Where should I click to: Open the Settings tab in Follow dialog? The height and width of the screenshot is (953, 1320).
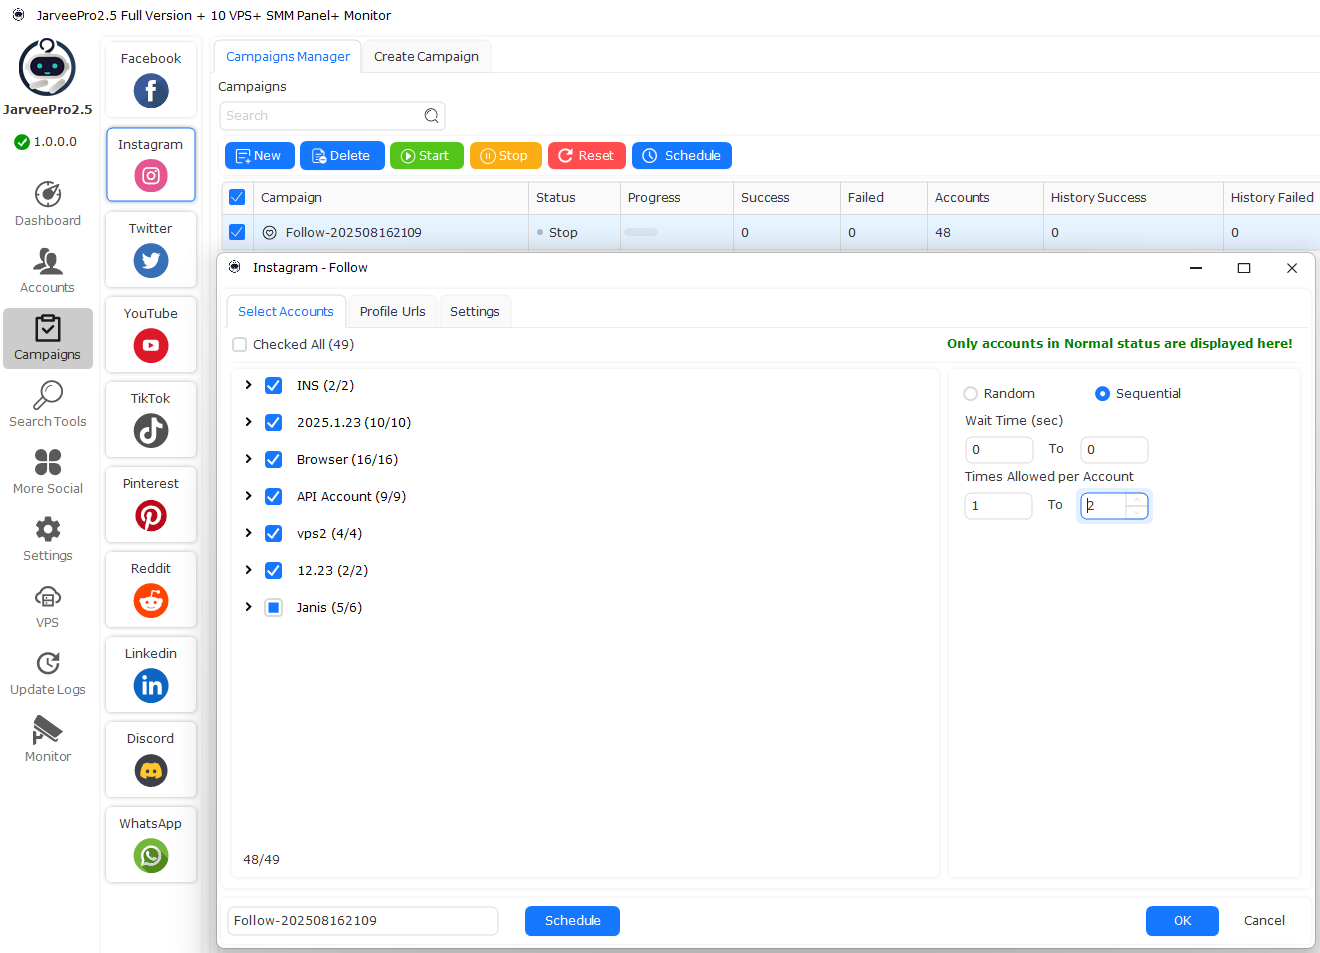[x=475, y=312]
